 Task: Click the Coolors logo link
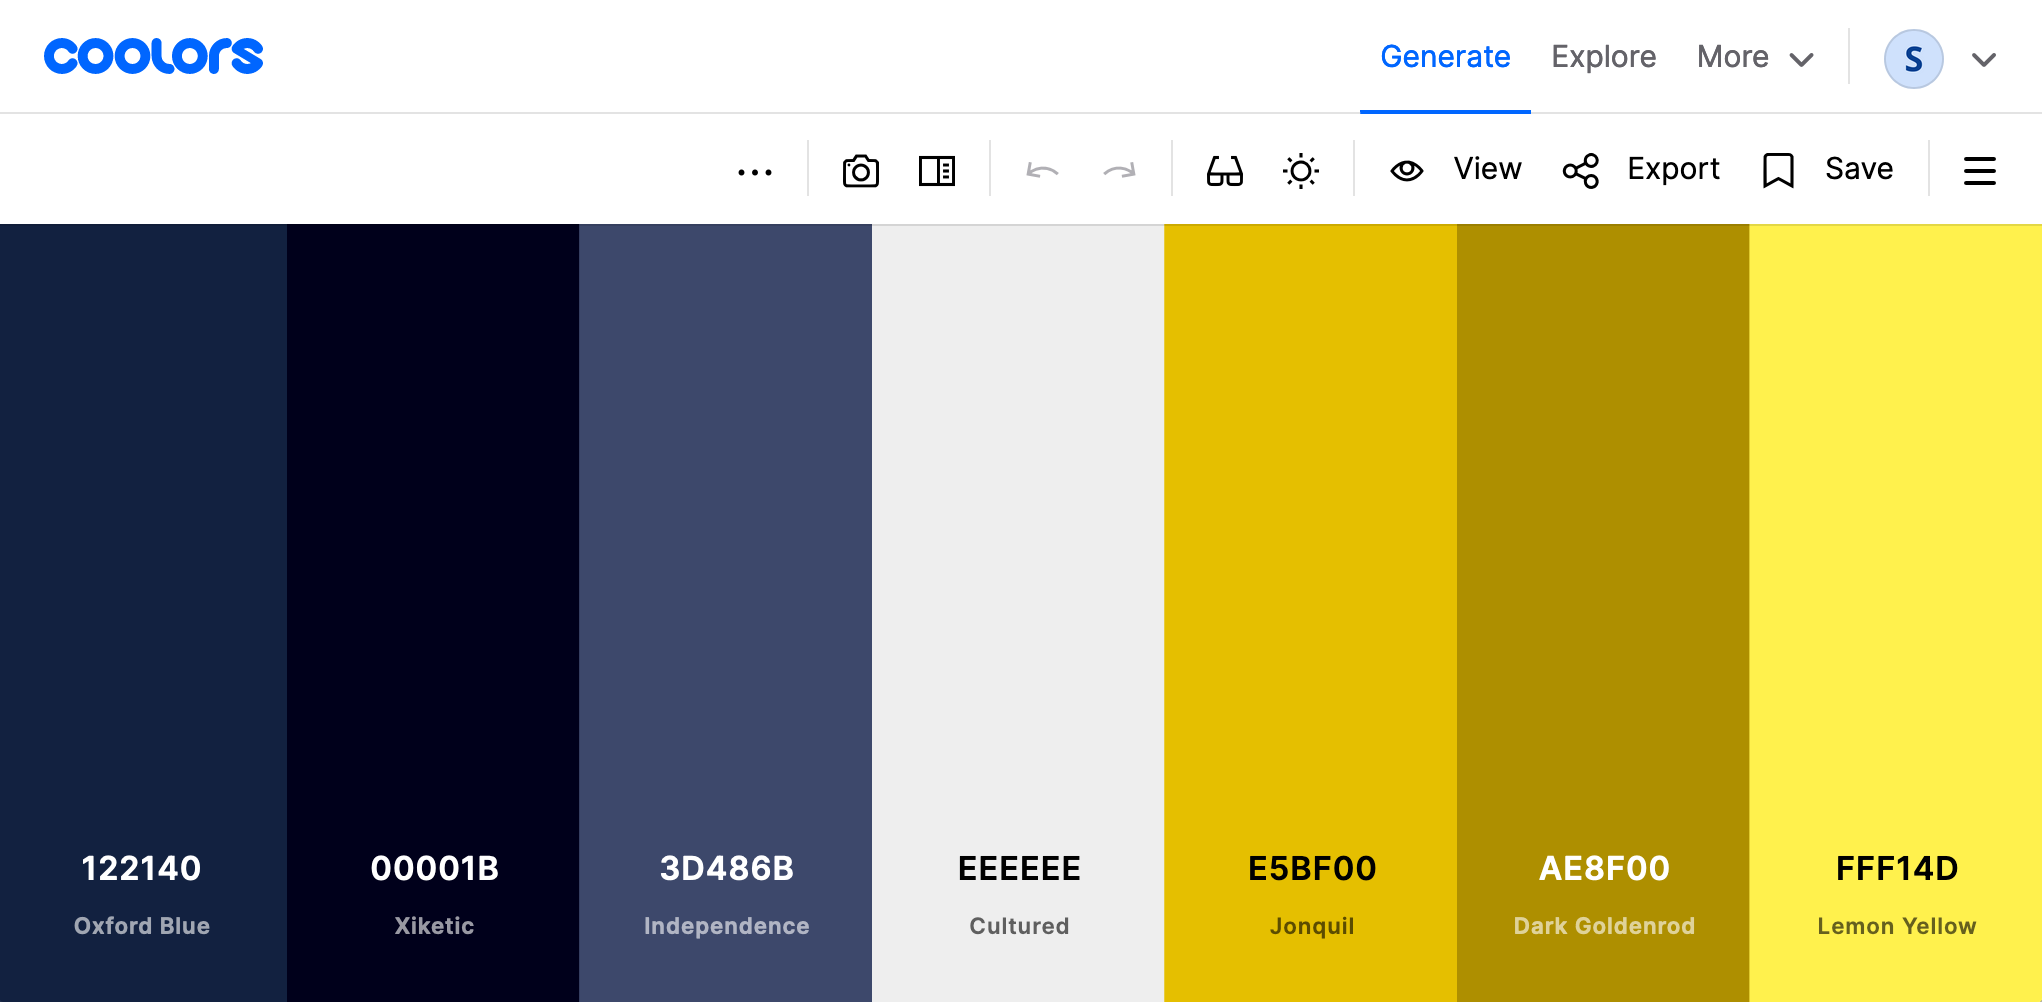click(x=153, y=56)
